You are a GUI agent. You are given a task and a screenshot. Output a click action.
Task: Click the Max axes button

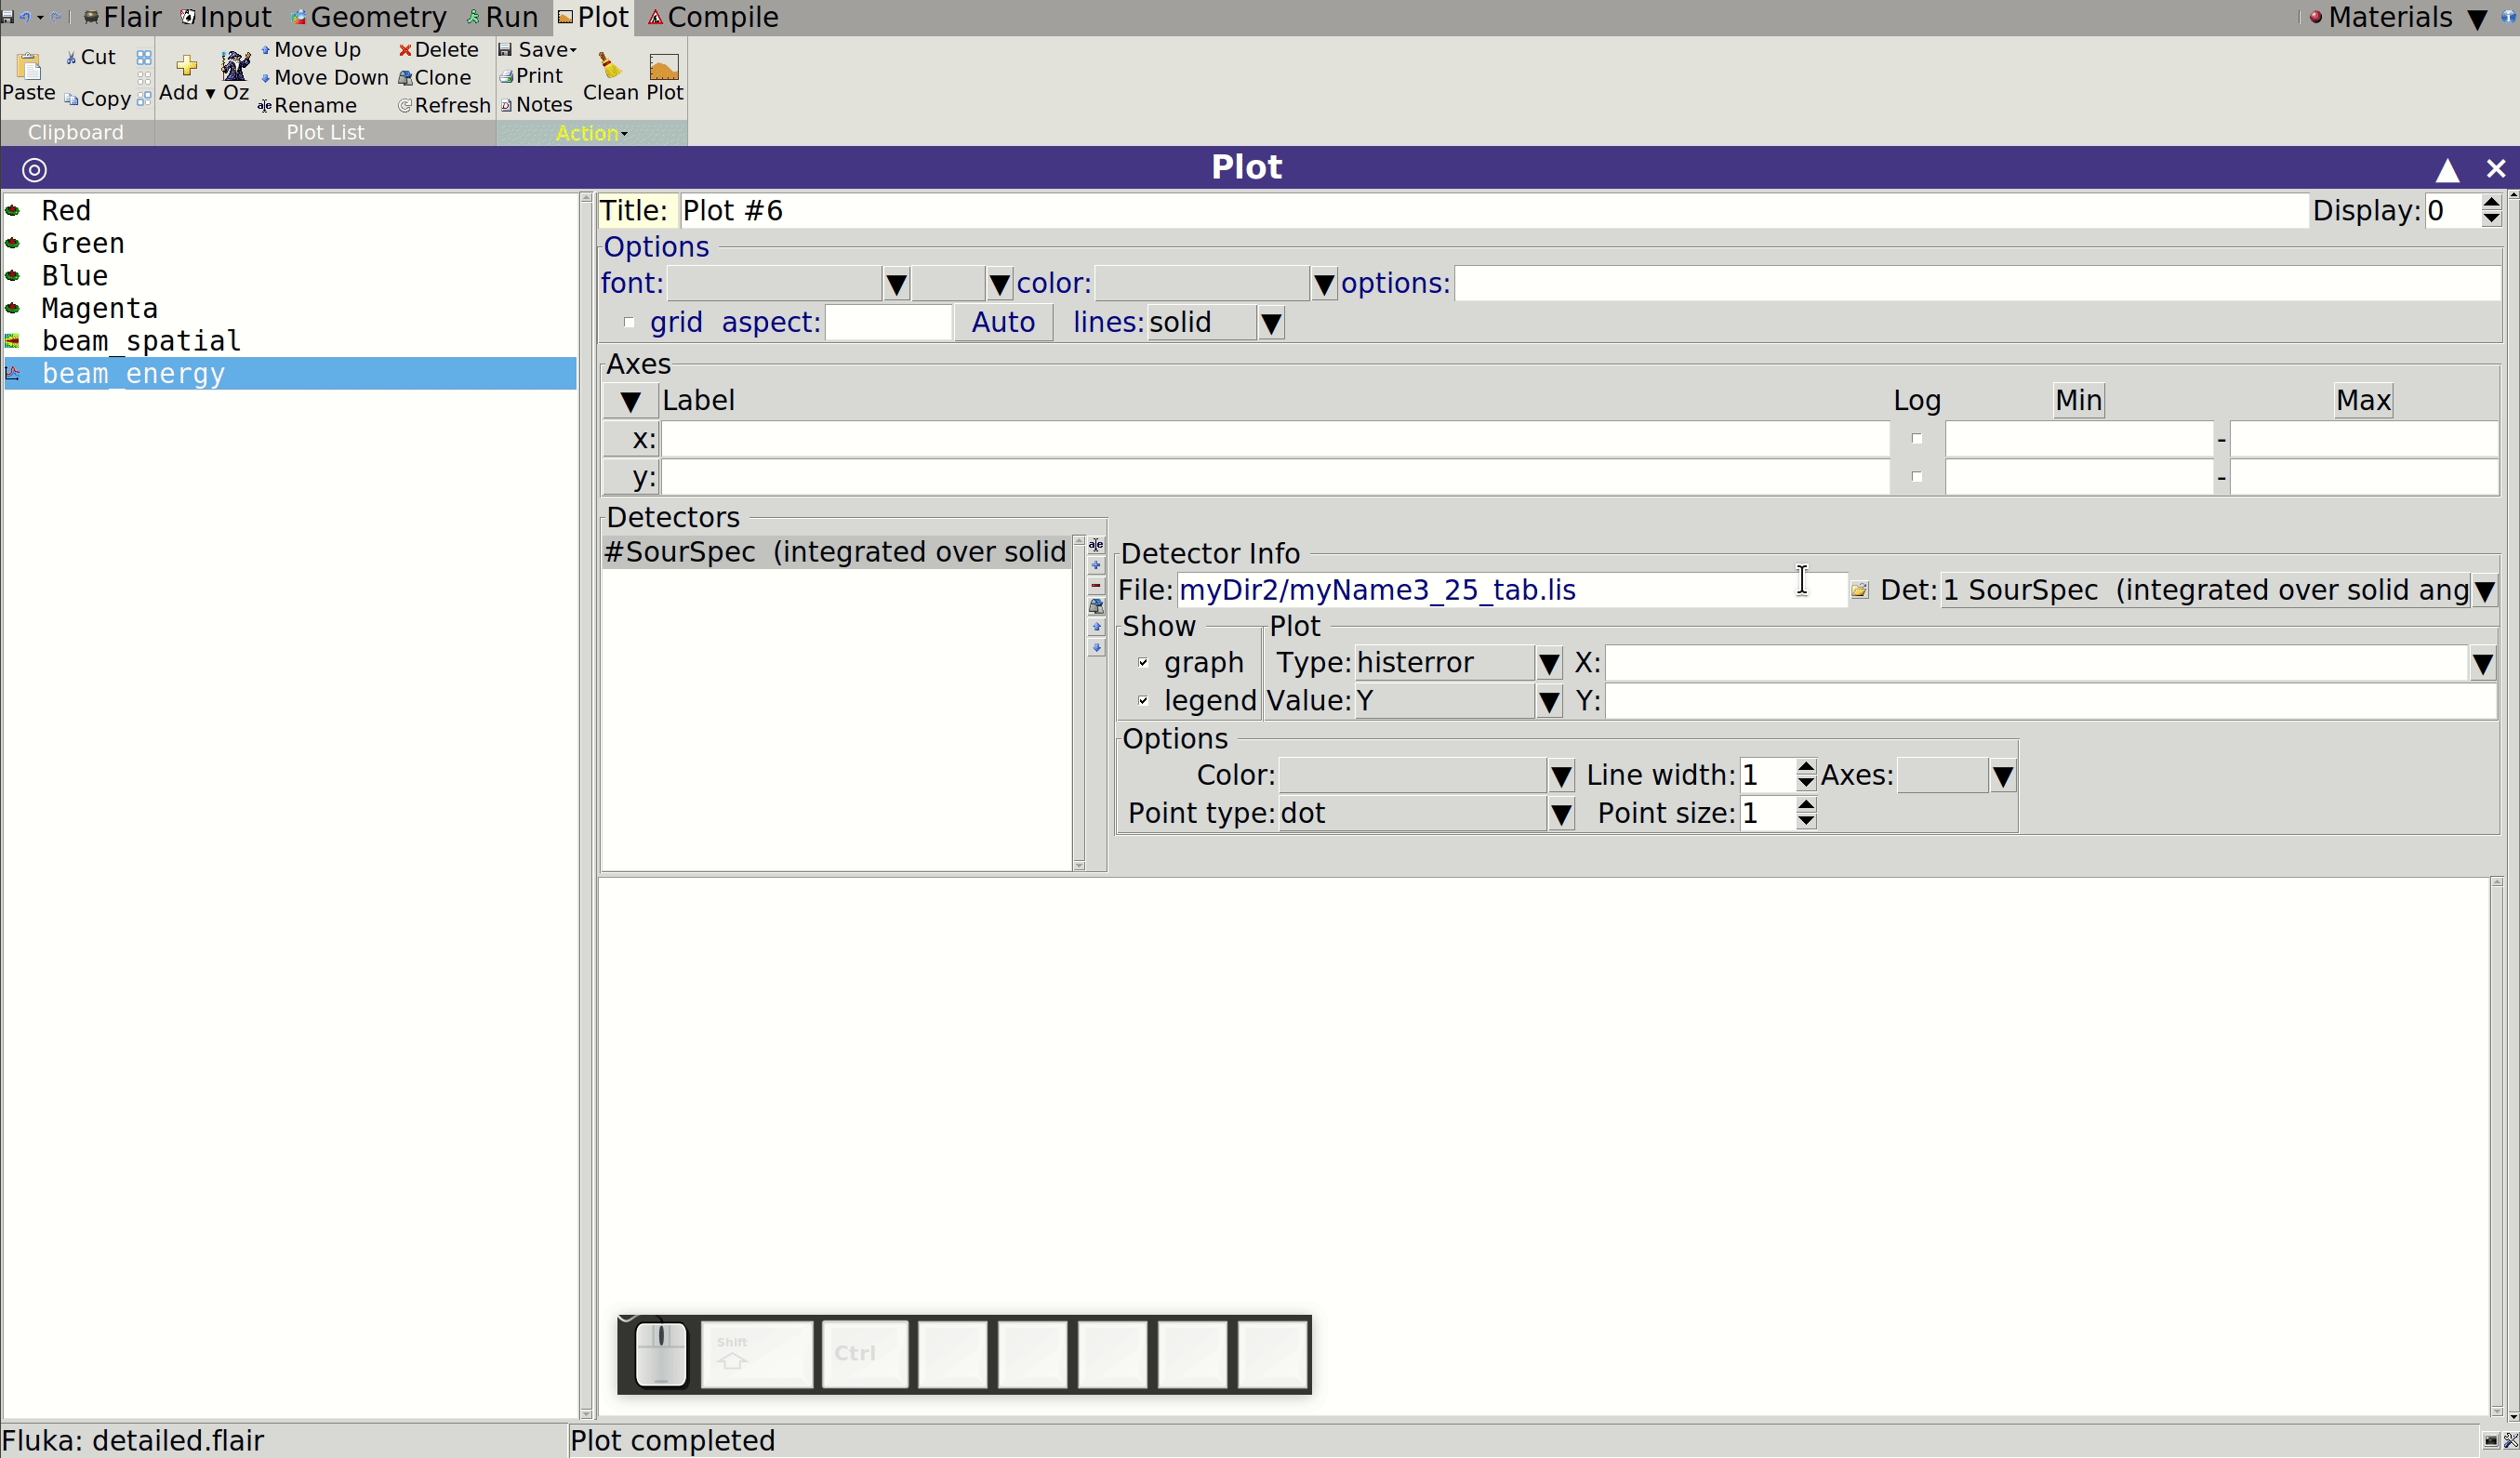2363,400
